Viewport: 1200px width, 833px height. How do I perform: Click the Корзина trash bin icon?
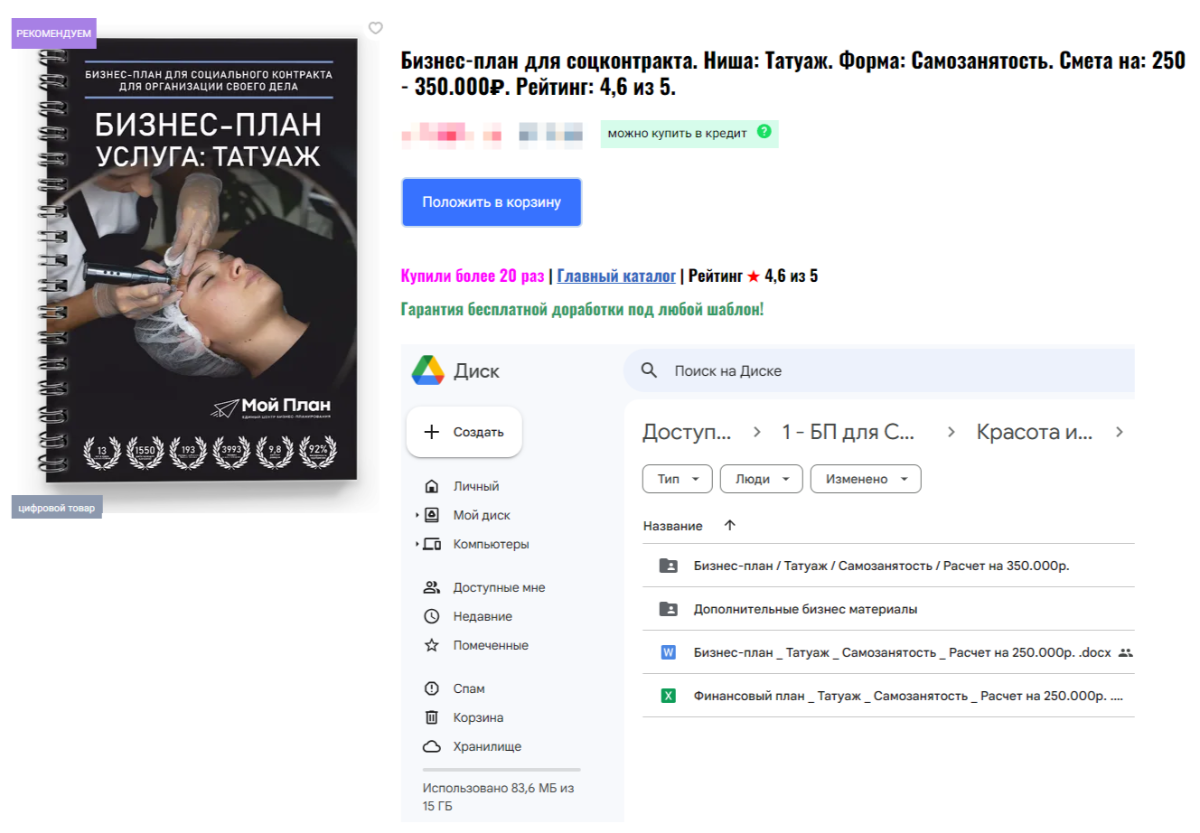pyautogui.click(x=432, y=718)
